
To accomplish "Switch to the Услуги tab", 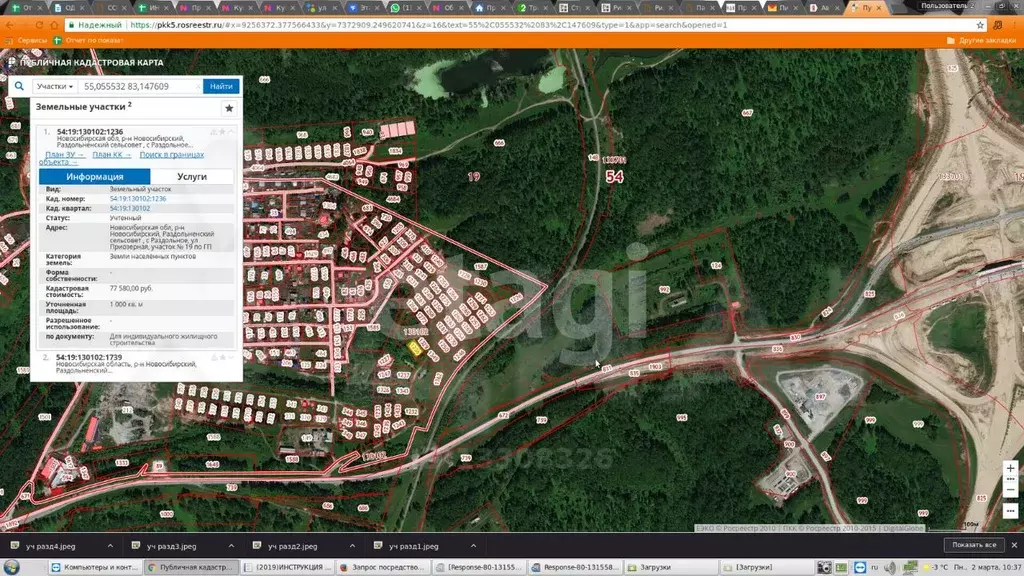I will click(x=192, y=176).
